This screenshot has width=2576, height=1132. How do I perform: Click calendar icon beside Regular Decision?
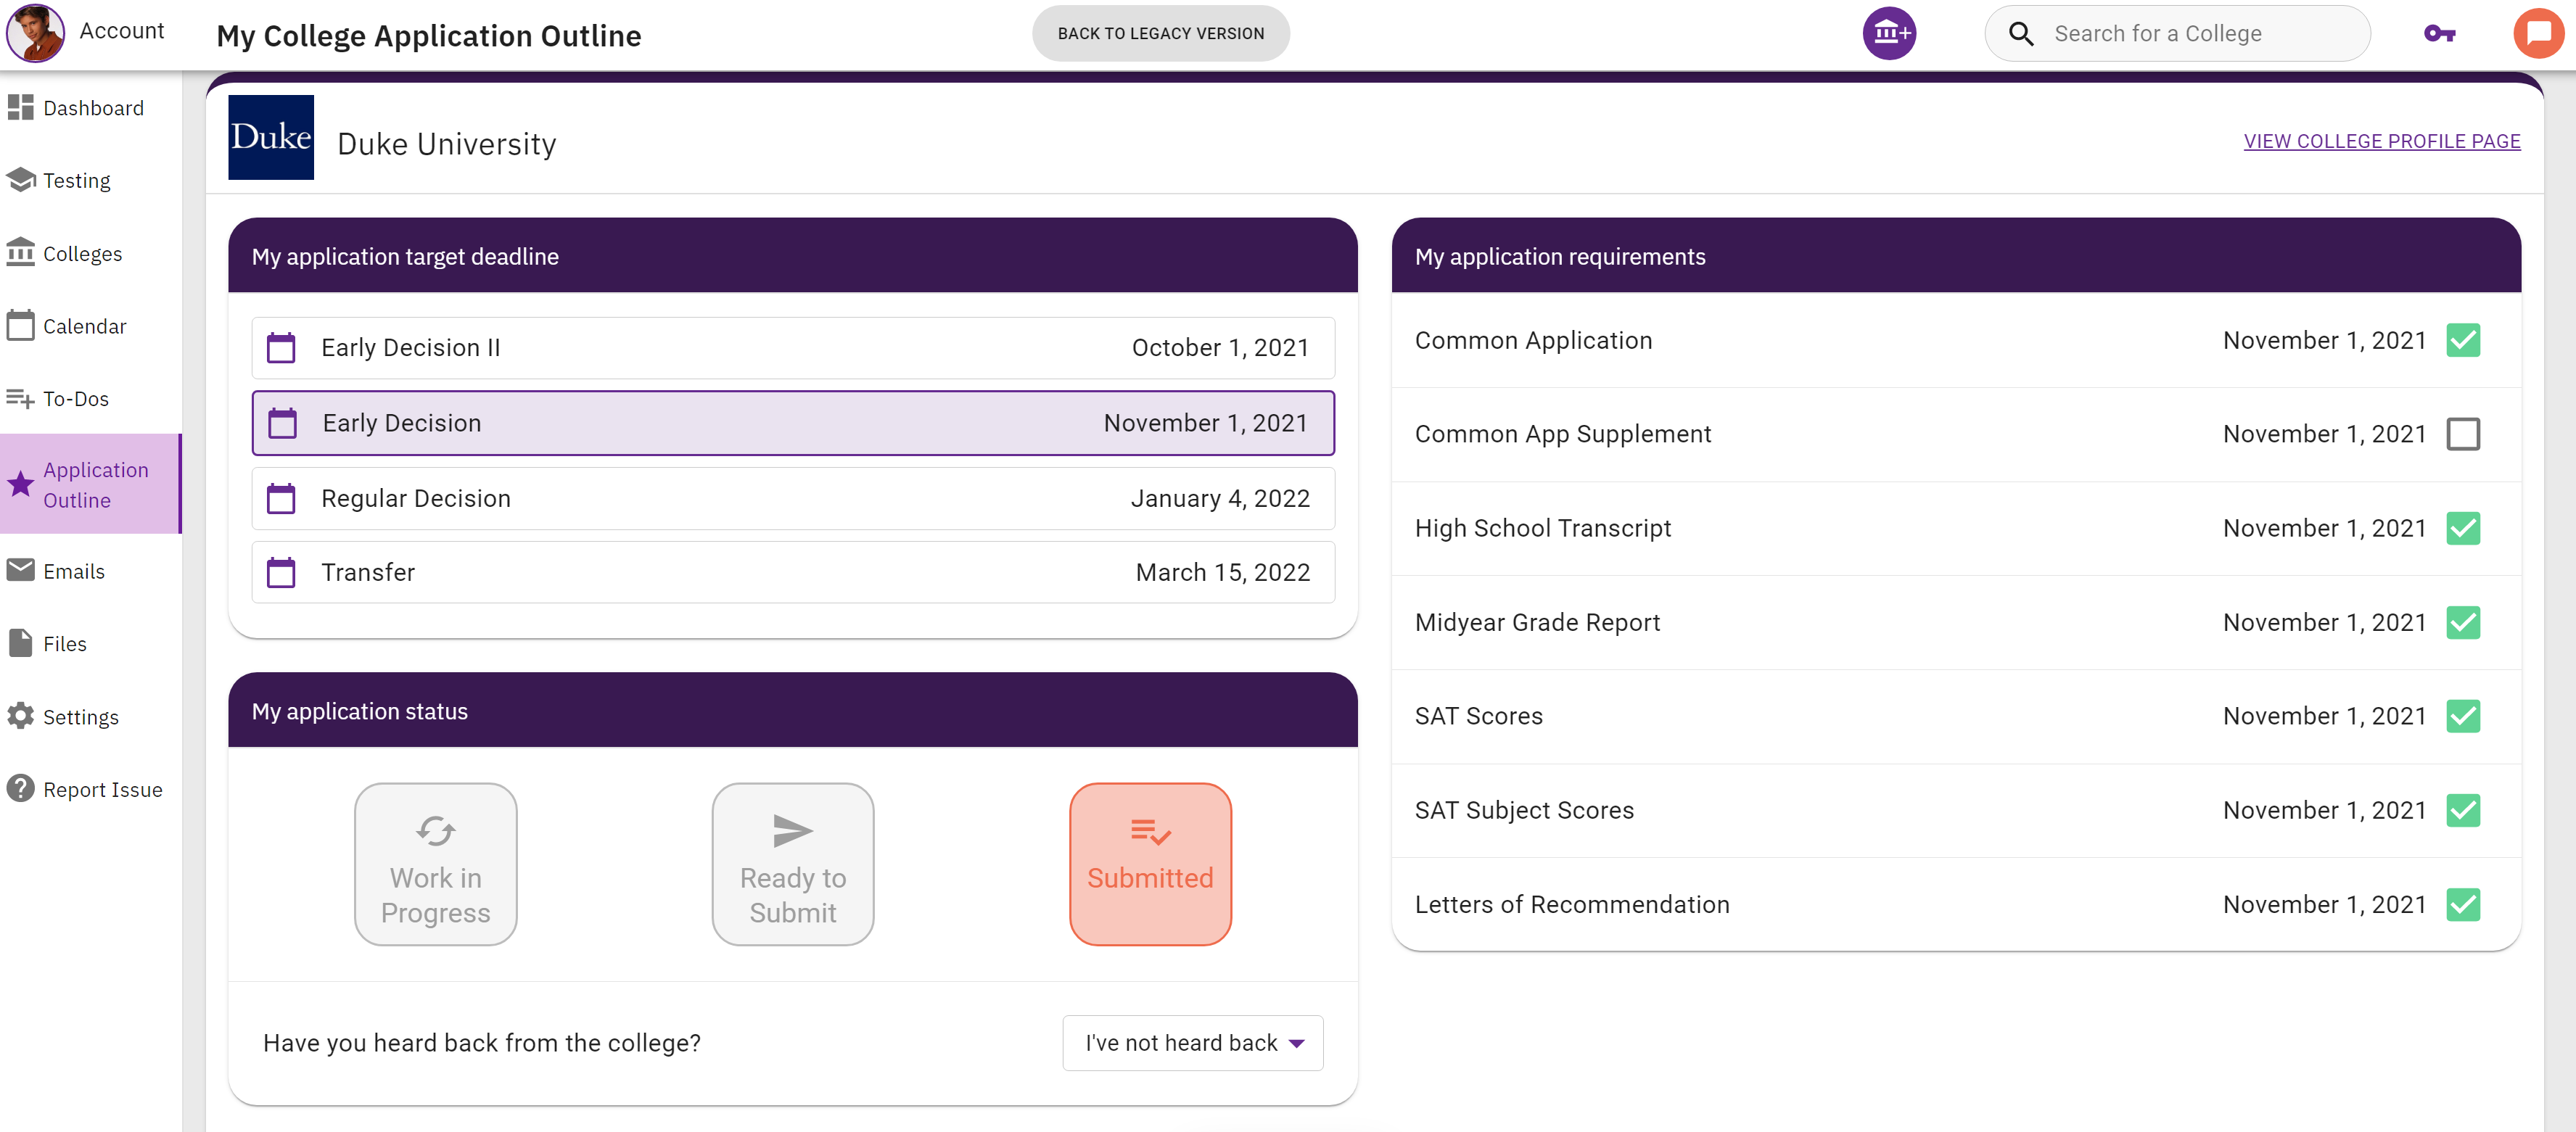point(281,498)
